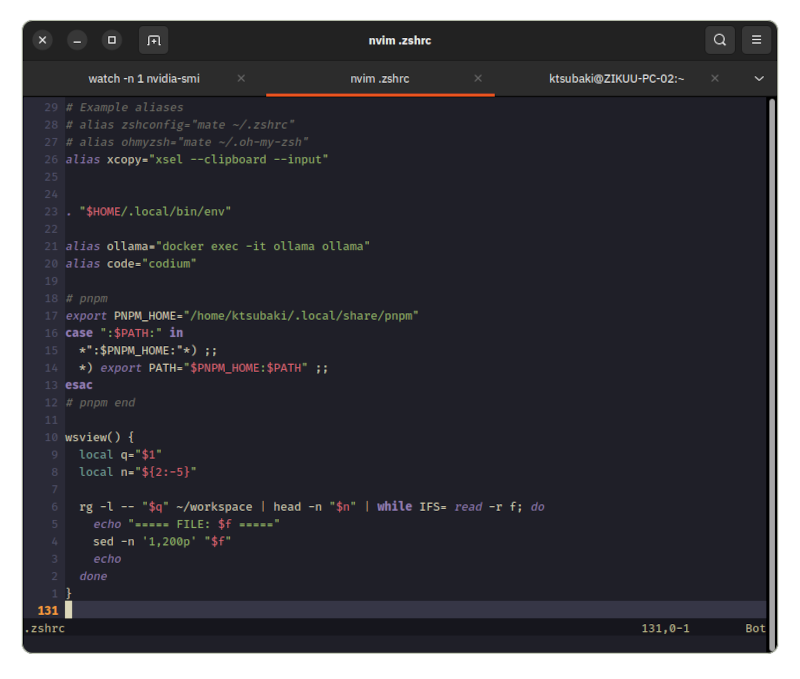Close the "nvim .zshrc" tab
The height and width of the screenshot is (679, 800).
point(478,79)
